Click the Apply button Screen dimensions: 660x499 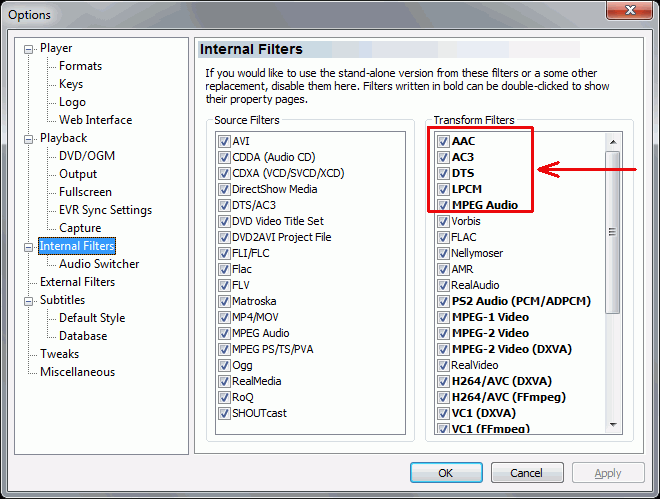point(608,473)
